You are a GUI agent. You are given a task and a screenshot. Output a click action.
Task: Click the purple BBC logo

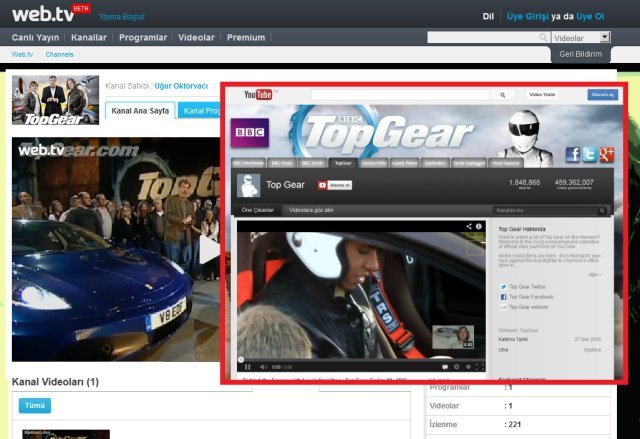click(250, 133)
